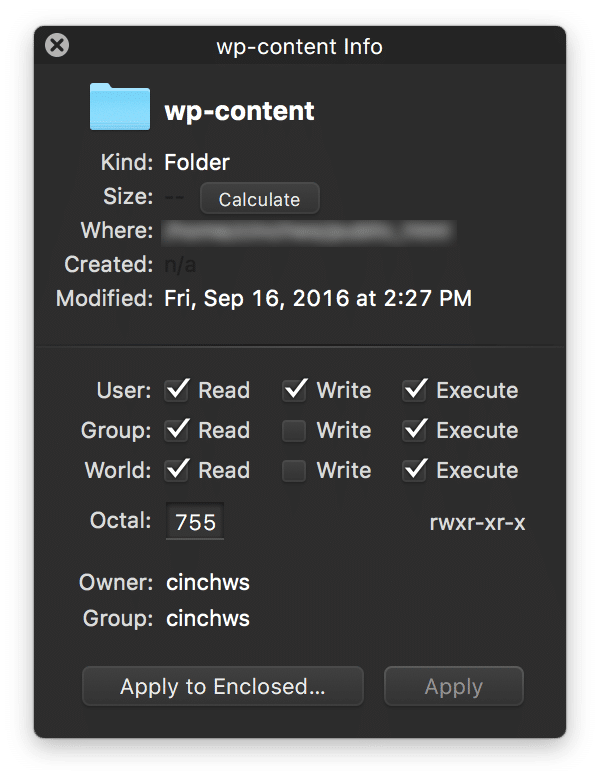Click Apply to Enclosed button
Viewport: 600px width, 780px height.
(222, 687)
